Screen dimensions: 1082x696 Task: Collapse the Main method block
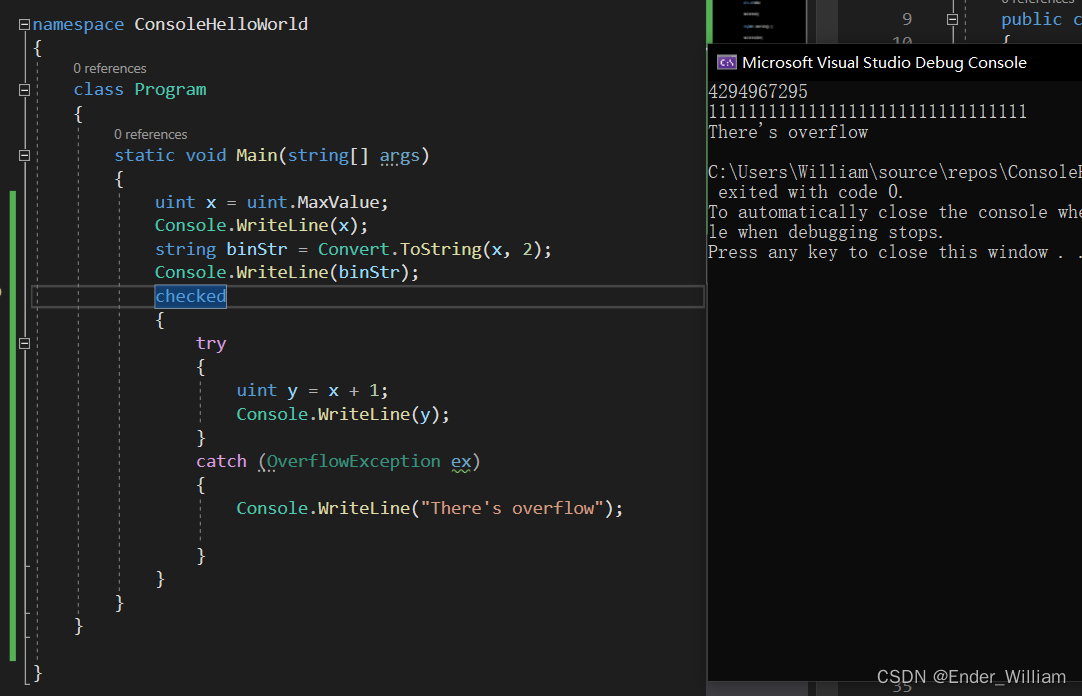[x=25, y=156]
